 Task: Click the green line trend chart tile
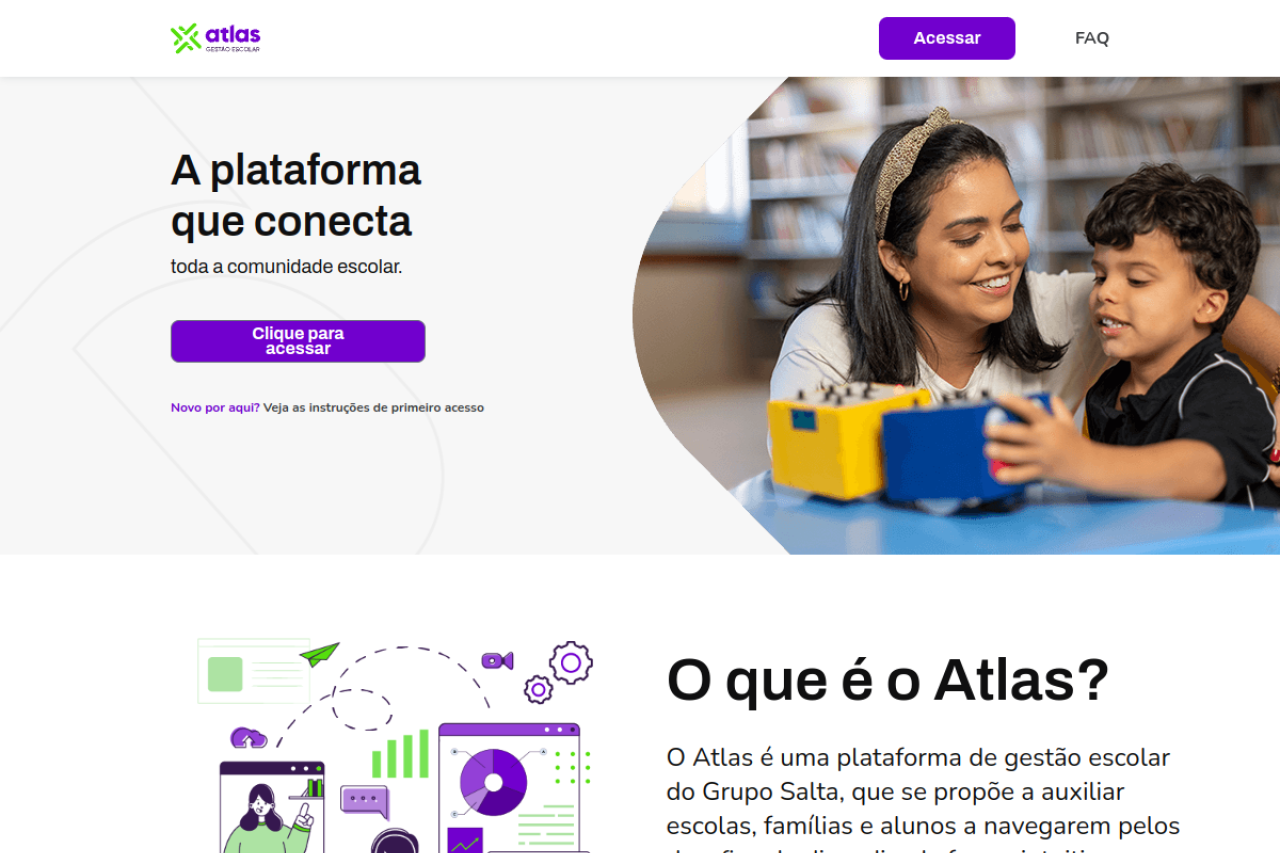(465, 840)
